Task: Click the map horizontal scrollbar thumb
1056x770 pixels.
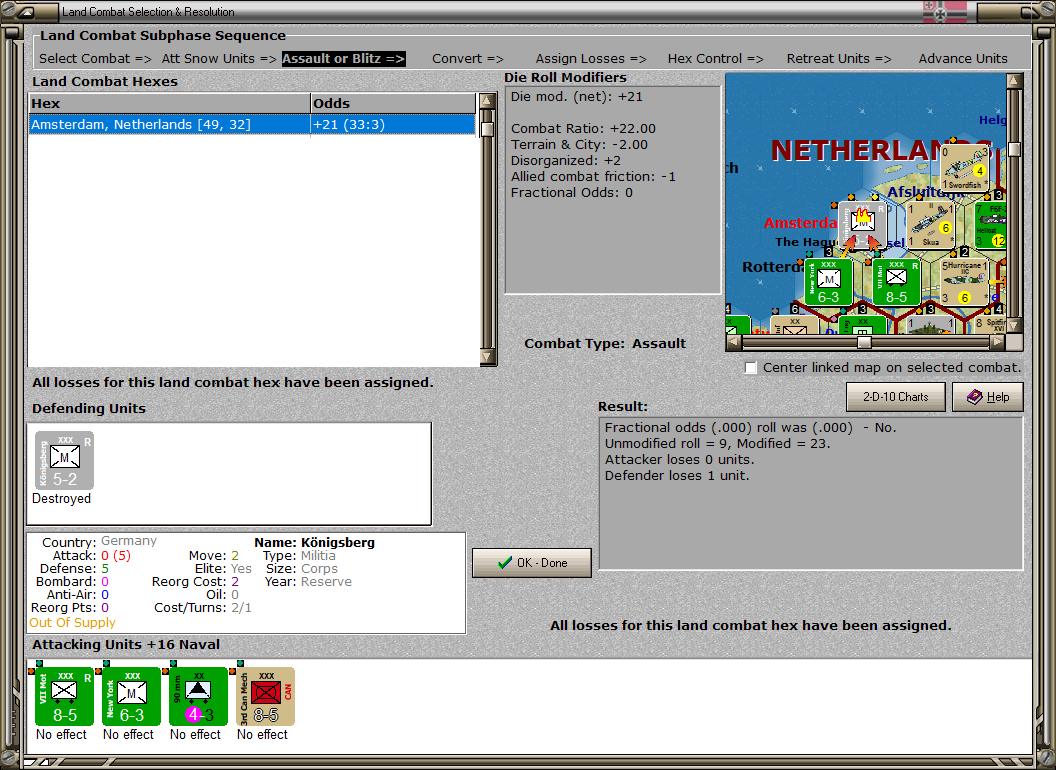Action: point(864,342)
